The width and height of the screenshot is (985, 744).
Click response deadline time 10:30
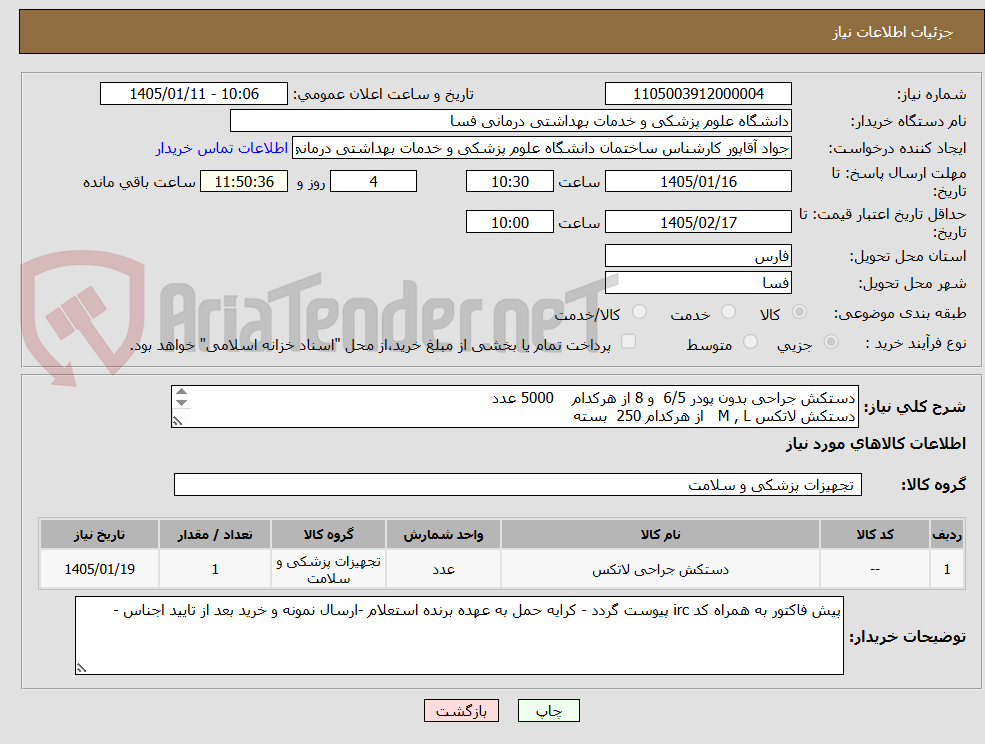[x=509, y=182]
